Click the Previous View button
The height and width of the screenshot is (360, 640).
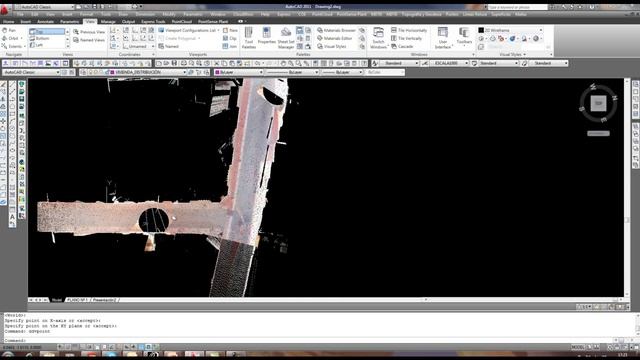(89, 32)
